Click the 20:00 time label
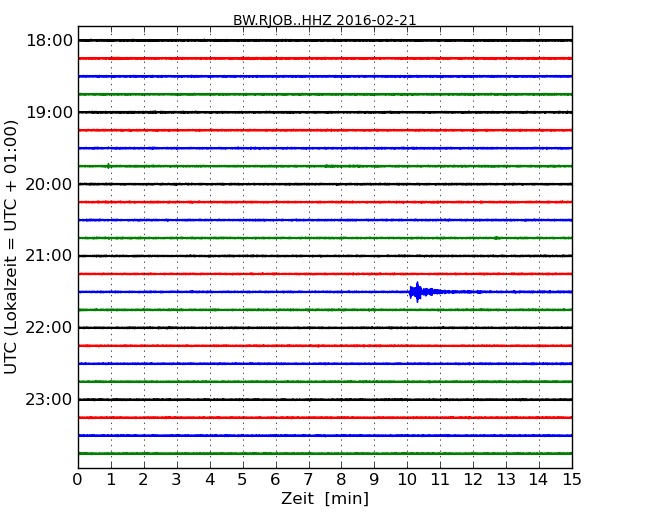 49,184
